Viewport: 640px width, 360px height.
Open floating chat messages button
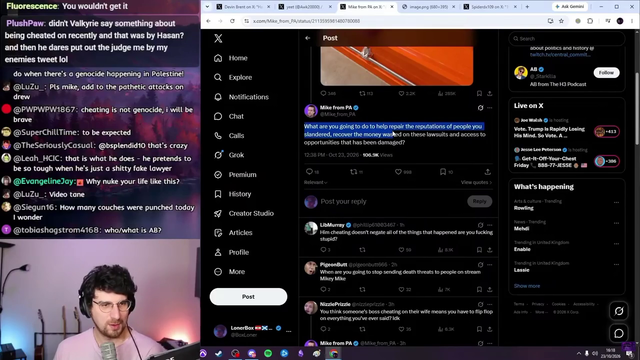point(619,333)
